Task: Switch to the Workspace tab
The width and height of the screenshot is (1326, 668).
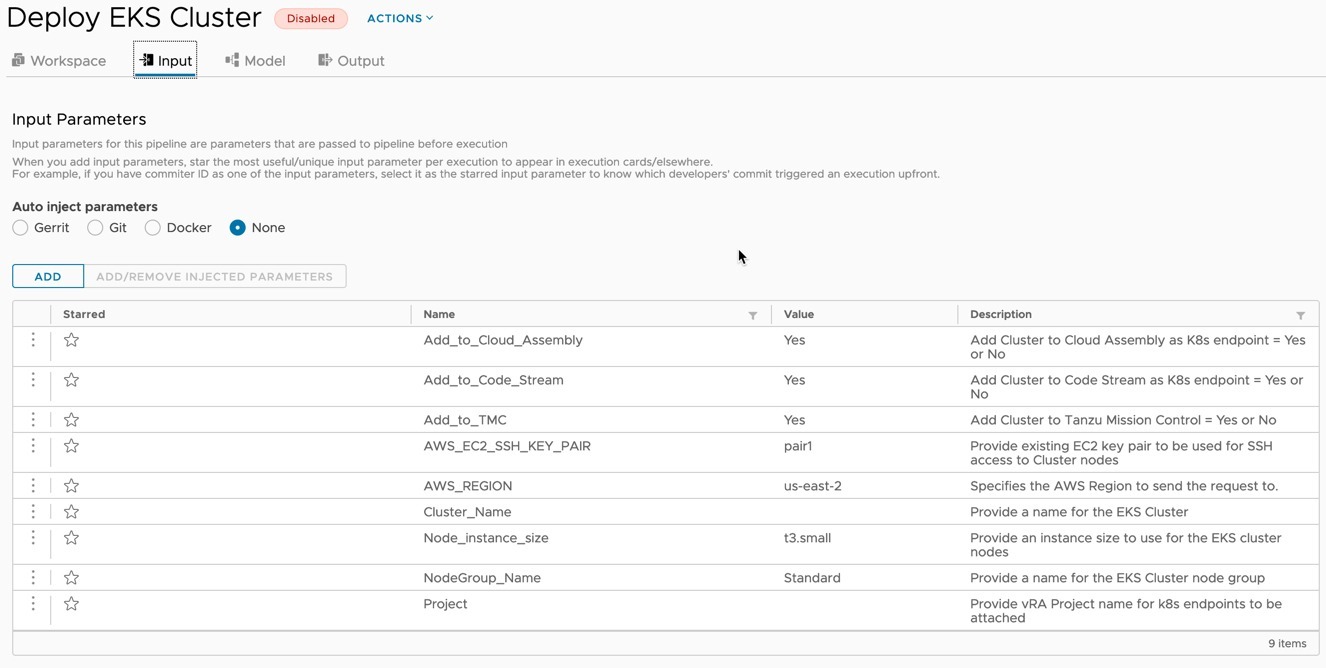Action: (x=59, y=61)
